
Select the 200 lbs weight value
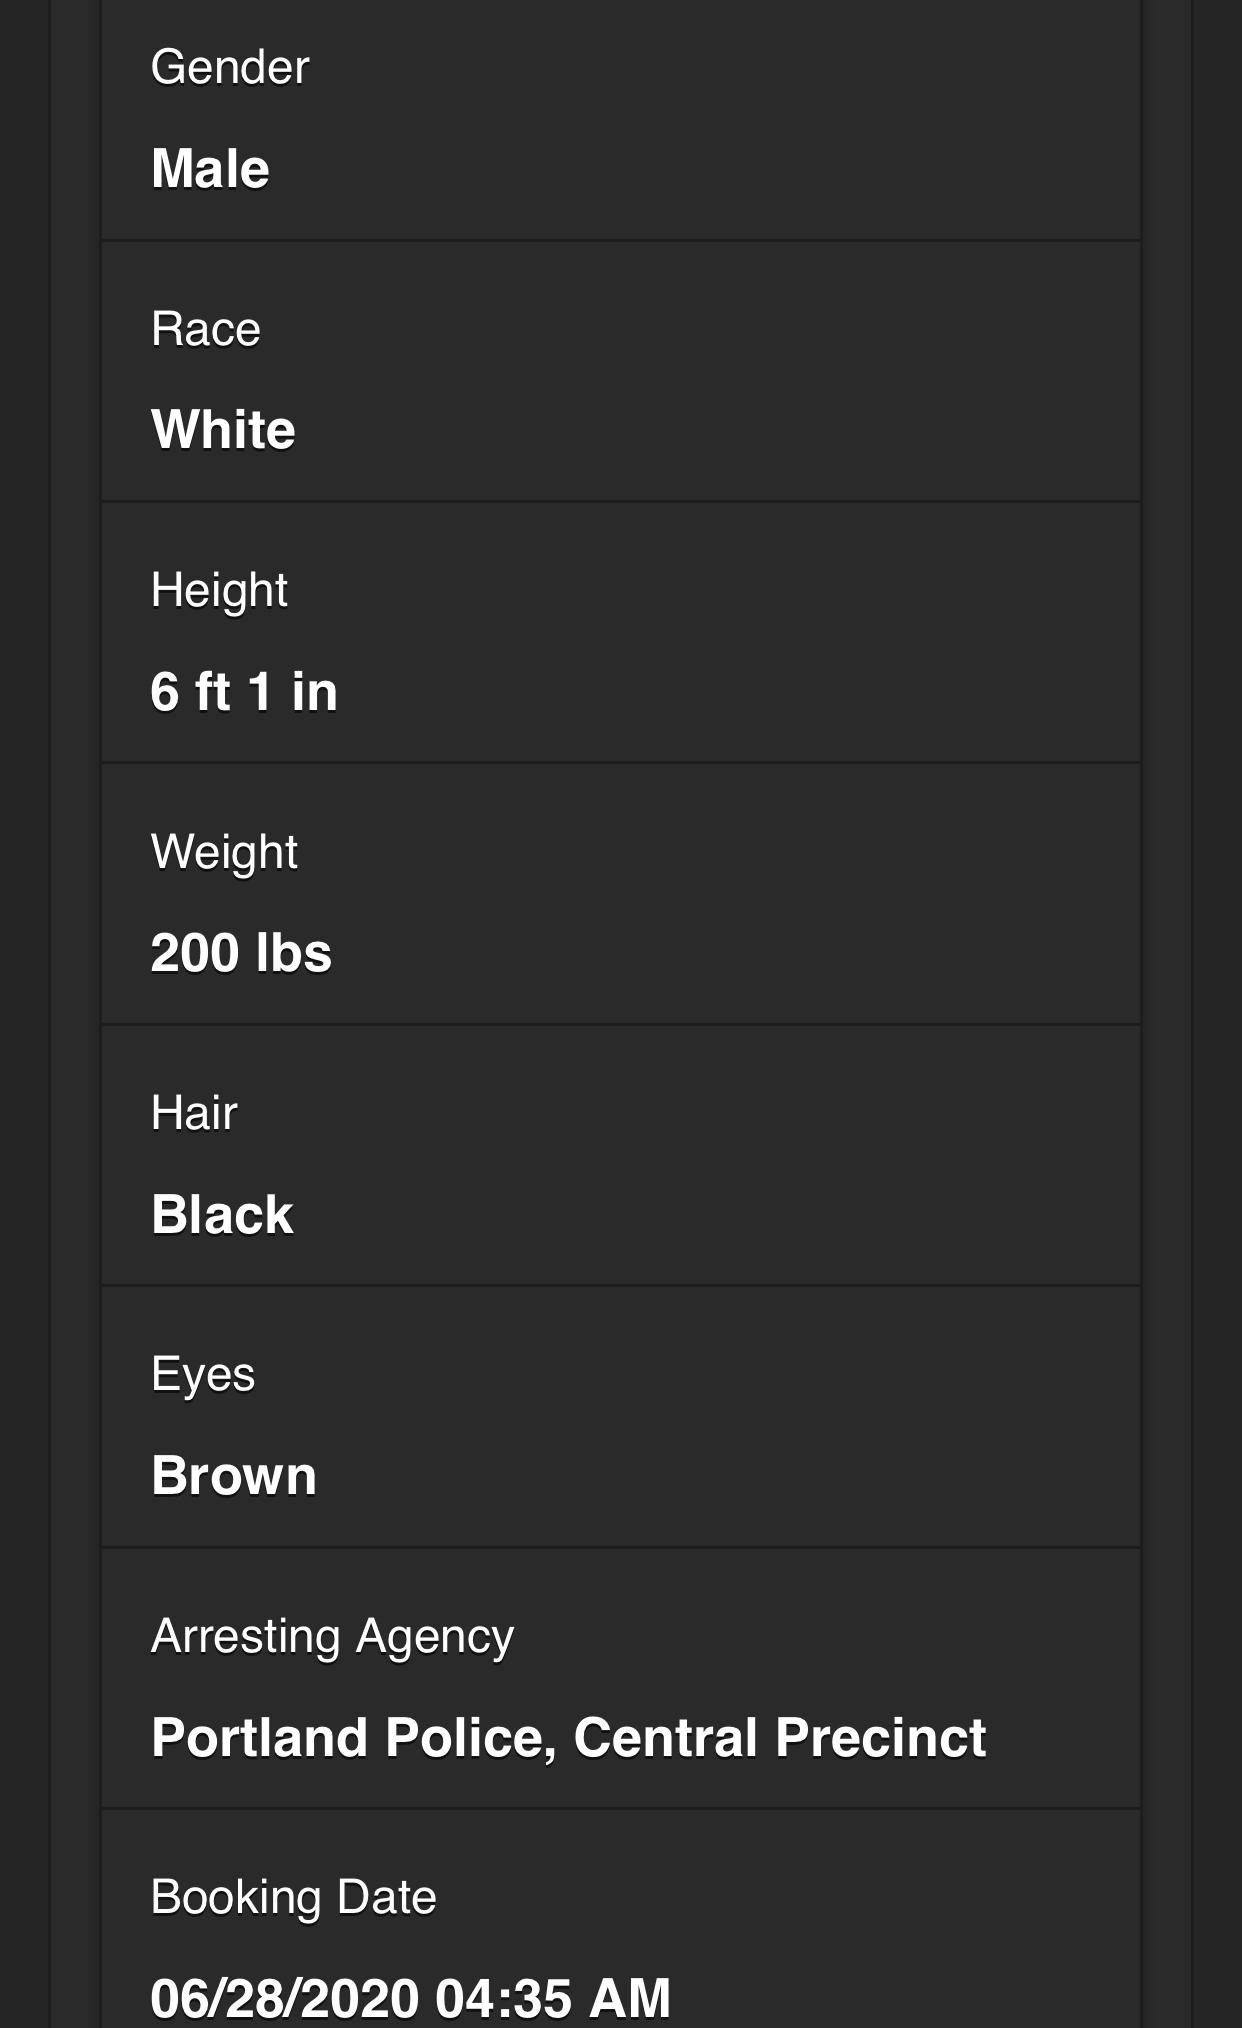pos(241,953)
